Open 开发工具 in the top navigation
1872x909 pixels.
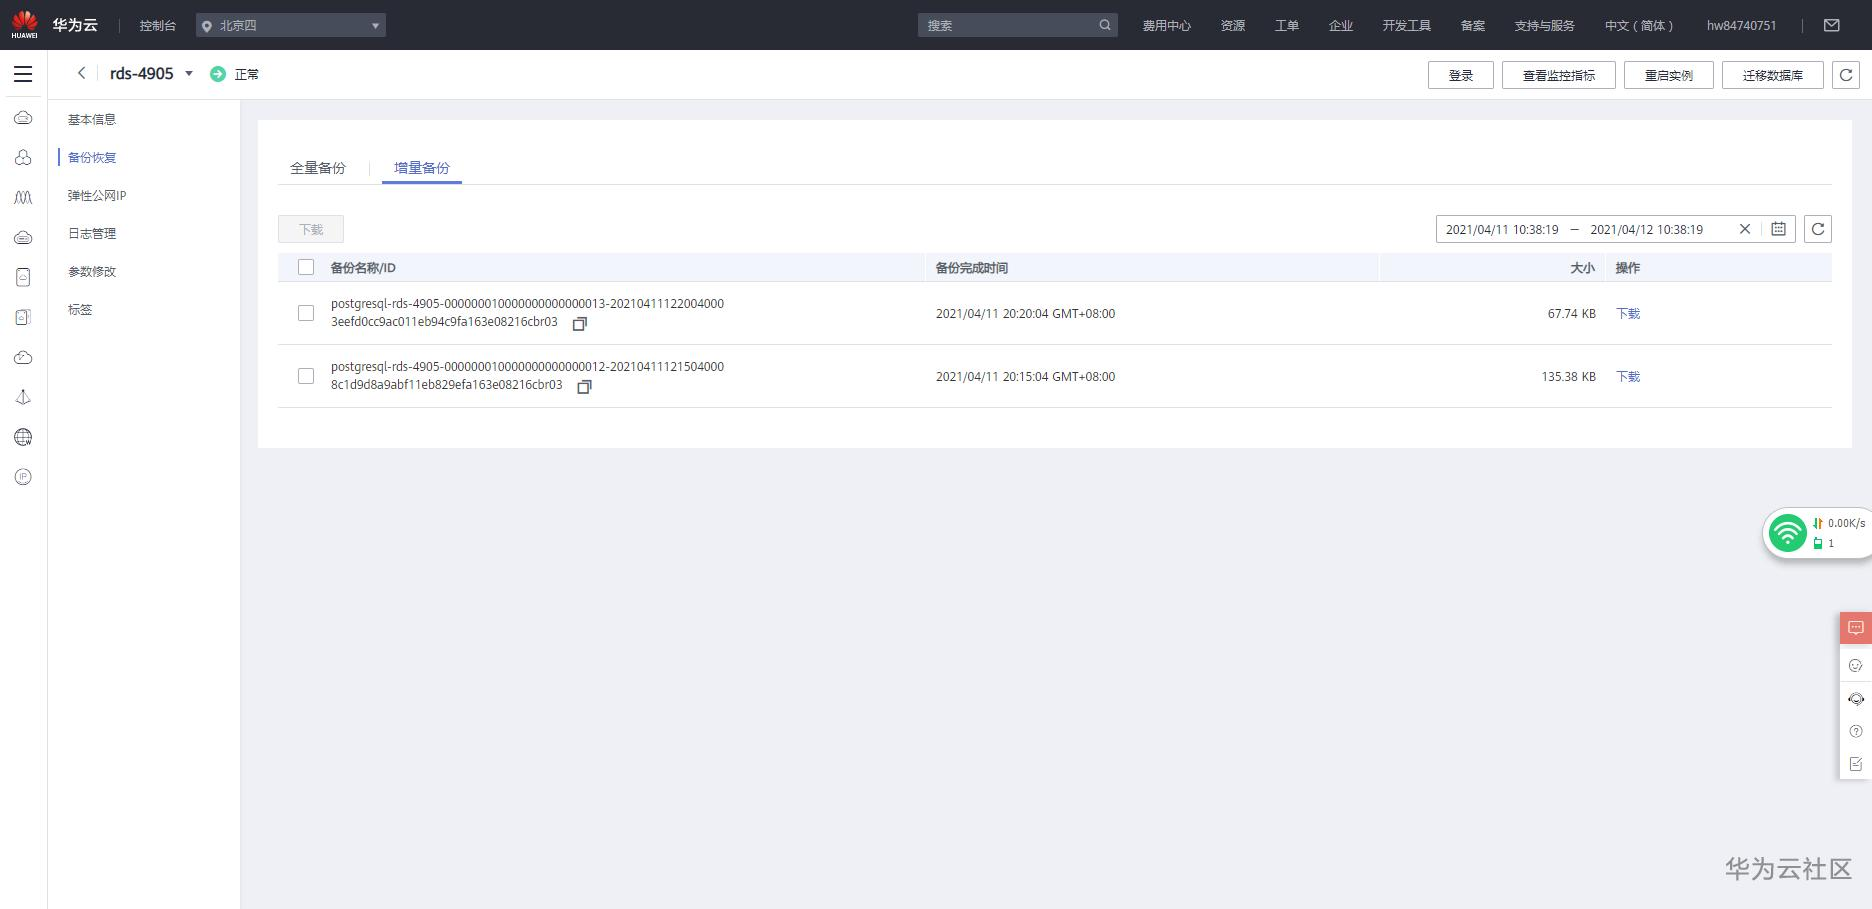(1407, 26)
